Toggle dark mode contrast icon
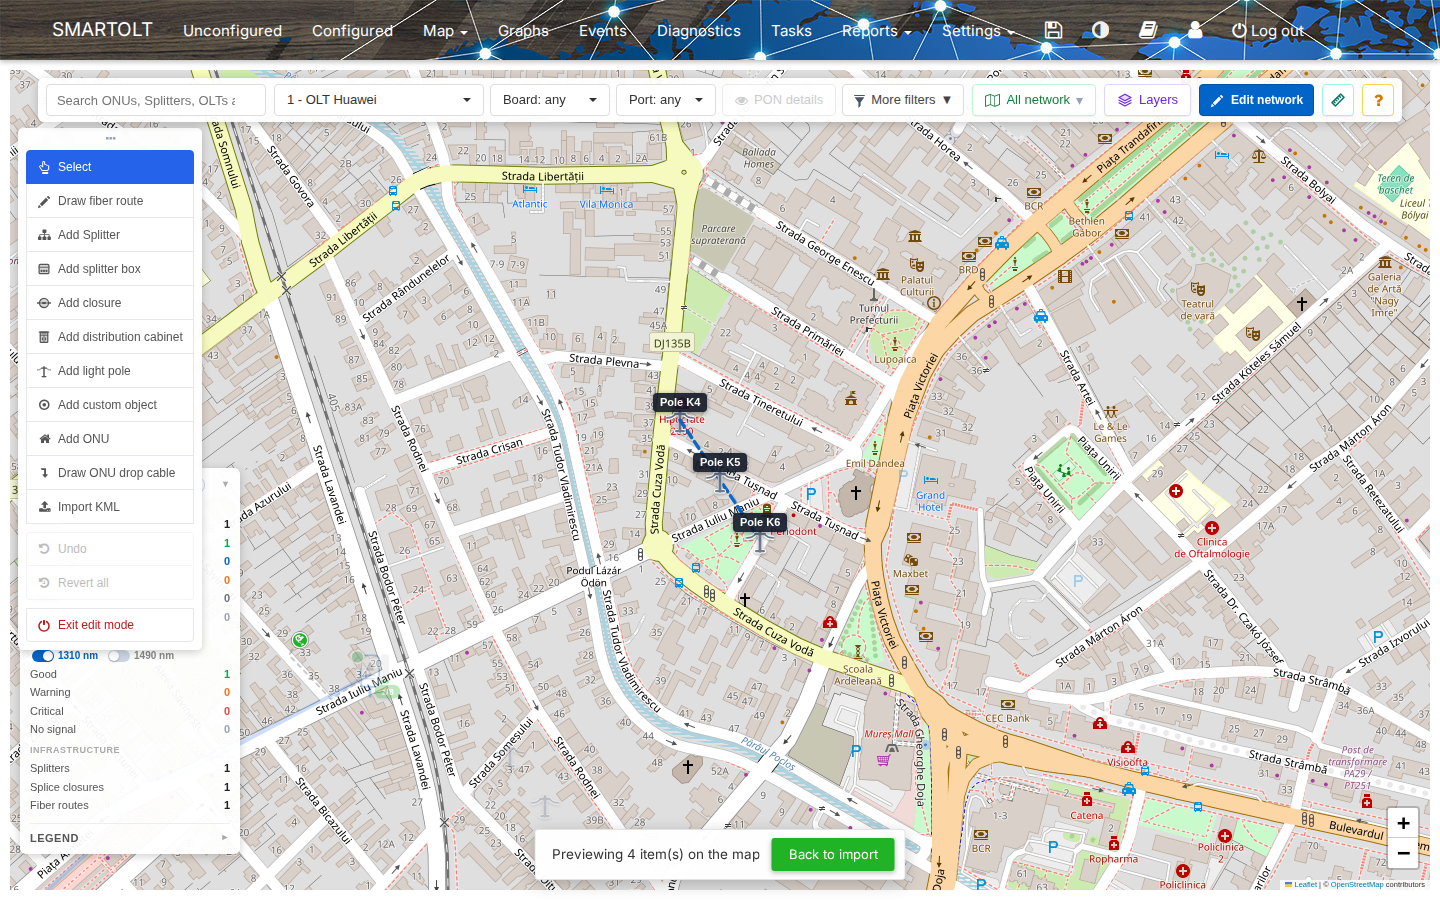 [1100, 30]
